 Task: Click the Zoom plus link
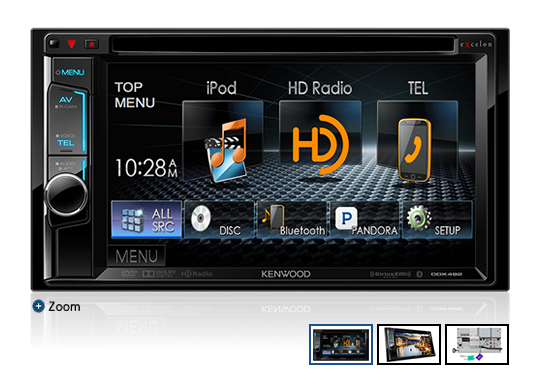pyautogui.click(x=56, y=306)
